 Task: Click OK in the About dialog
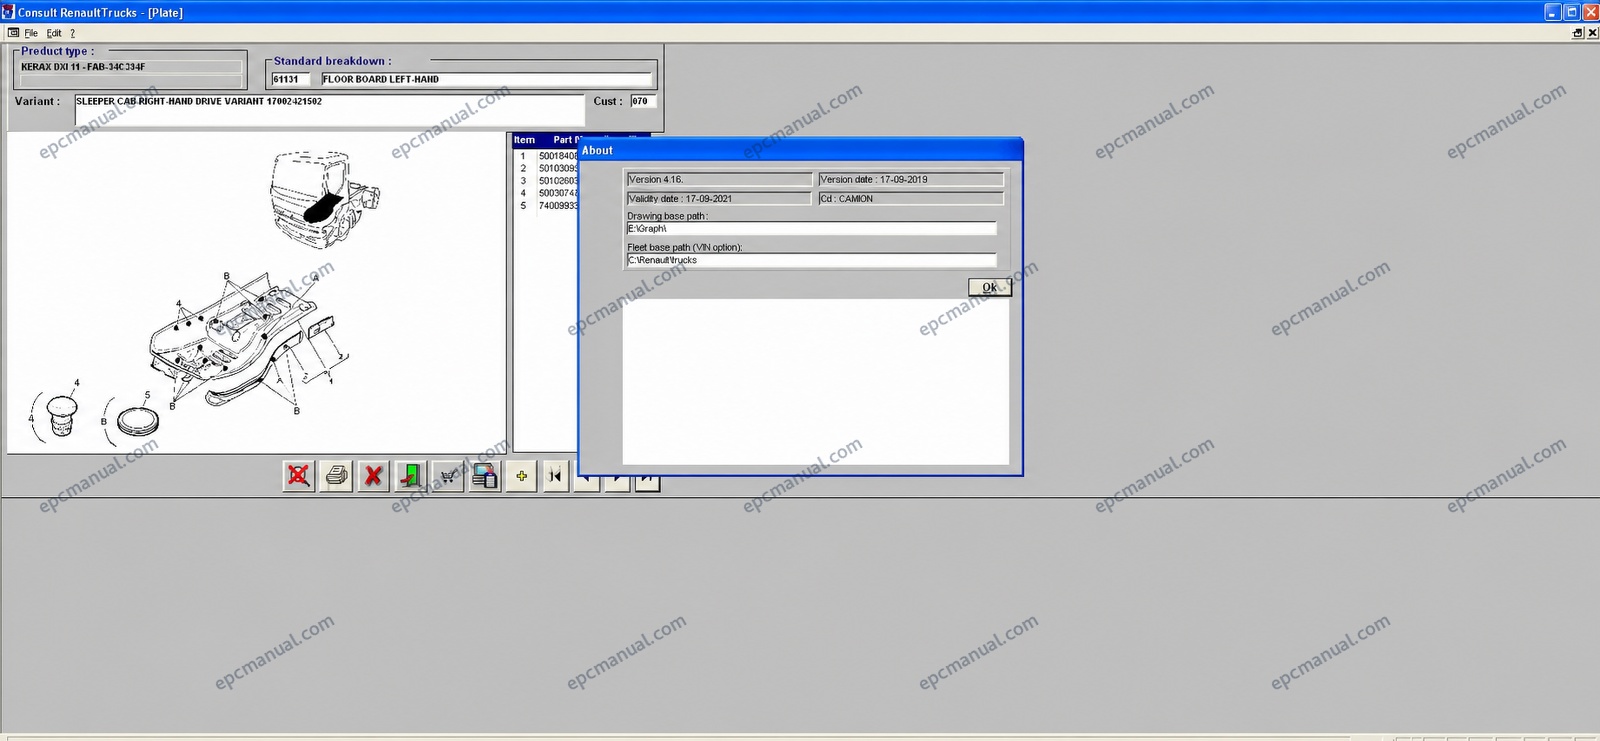(x=990, y=287)
